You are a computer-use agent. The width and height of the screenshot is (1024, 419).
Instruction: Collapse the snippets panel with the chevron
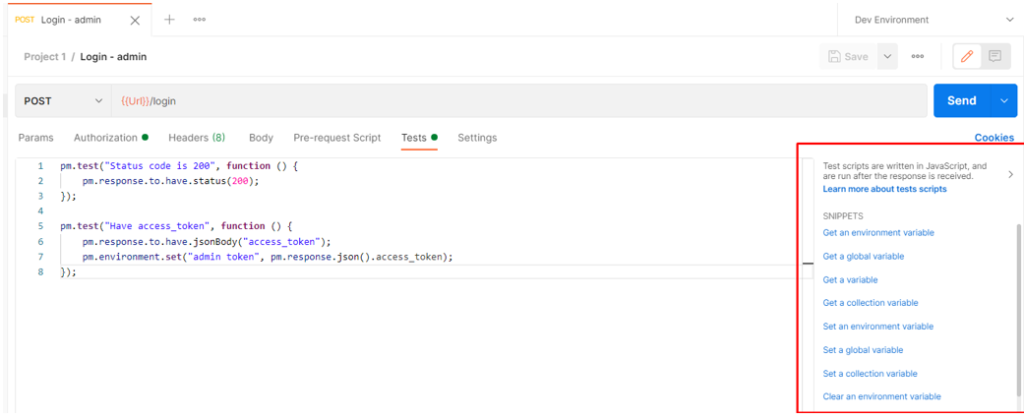tap(1010, 174)
